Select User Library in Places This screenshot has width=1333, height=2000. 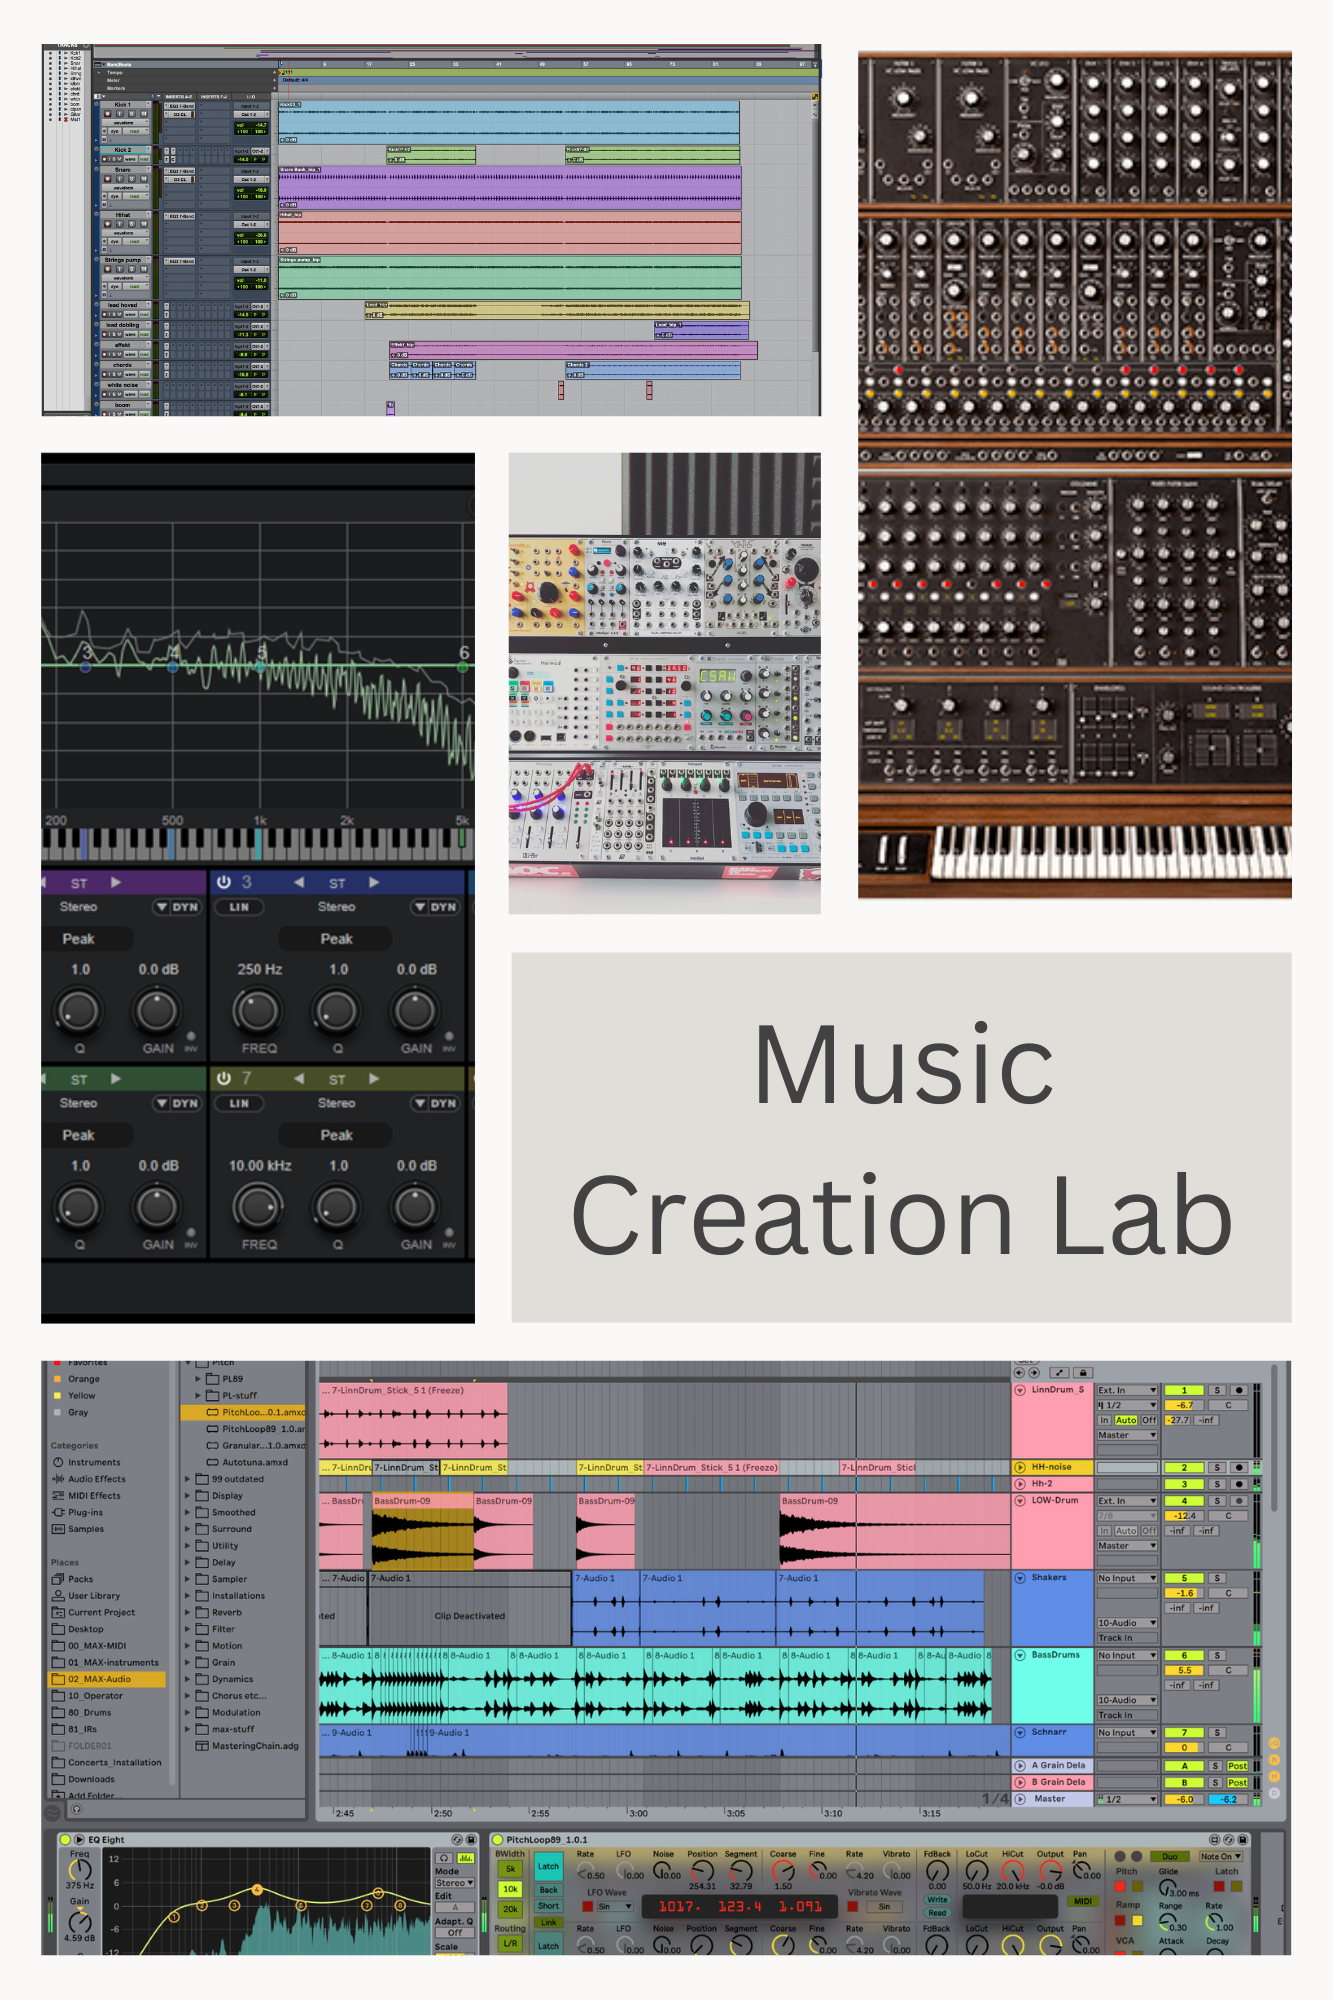(93, 1596)
